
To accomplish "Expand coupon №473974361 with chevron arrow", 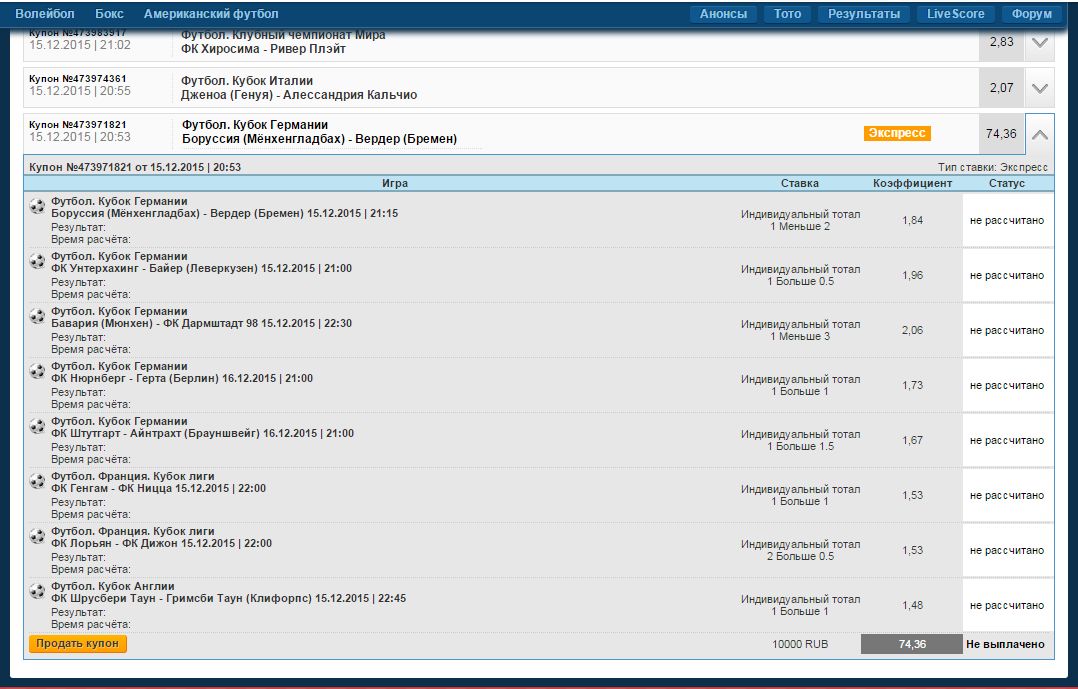I will [x=1040, y=88].
